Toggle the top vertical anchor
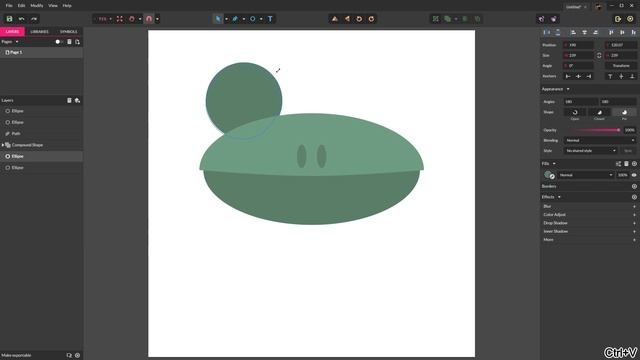This screenshot has height=360, width=640. tap(610, 76)
